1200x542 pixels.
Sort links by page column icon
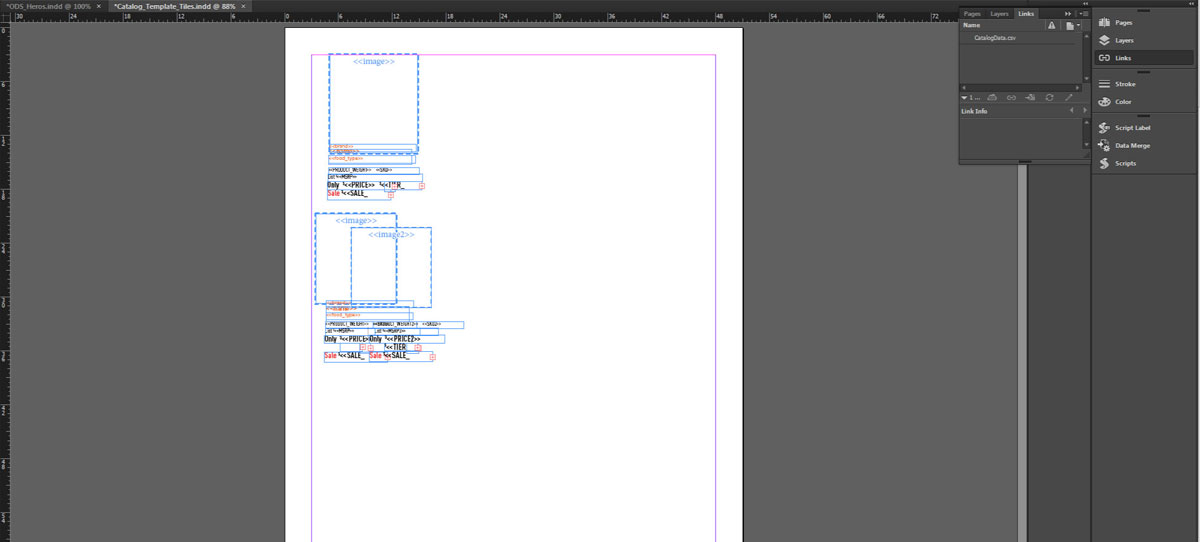pos(1069,25)
